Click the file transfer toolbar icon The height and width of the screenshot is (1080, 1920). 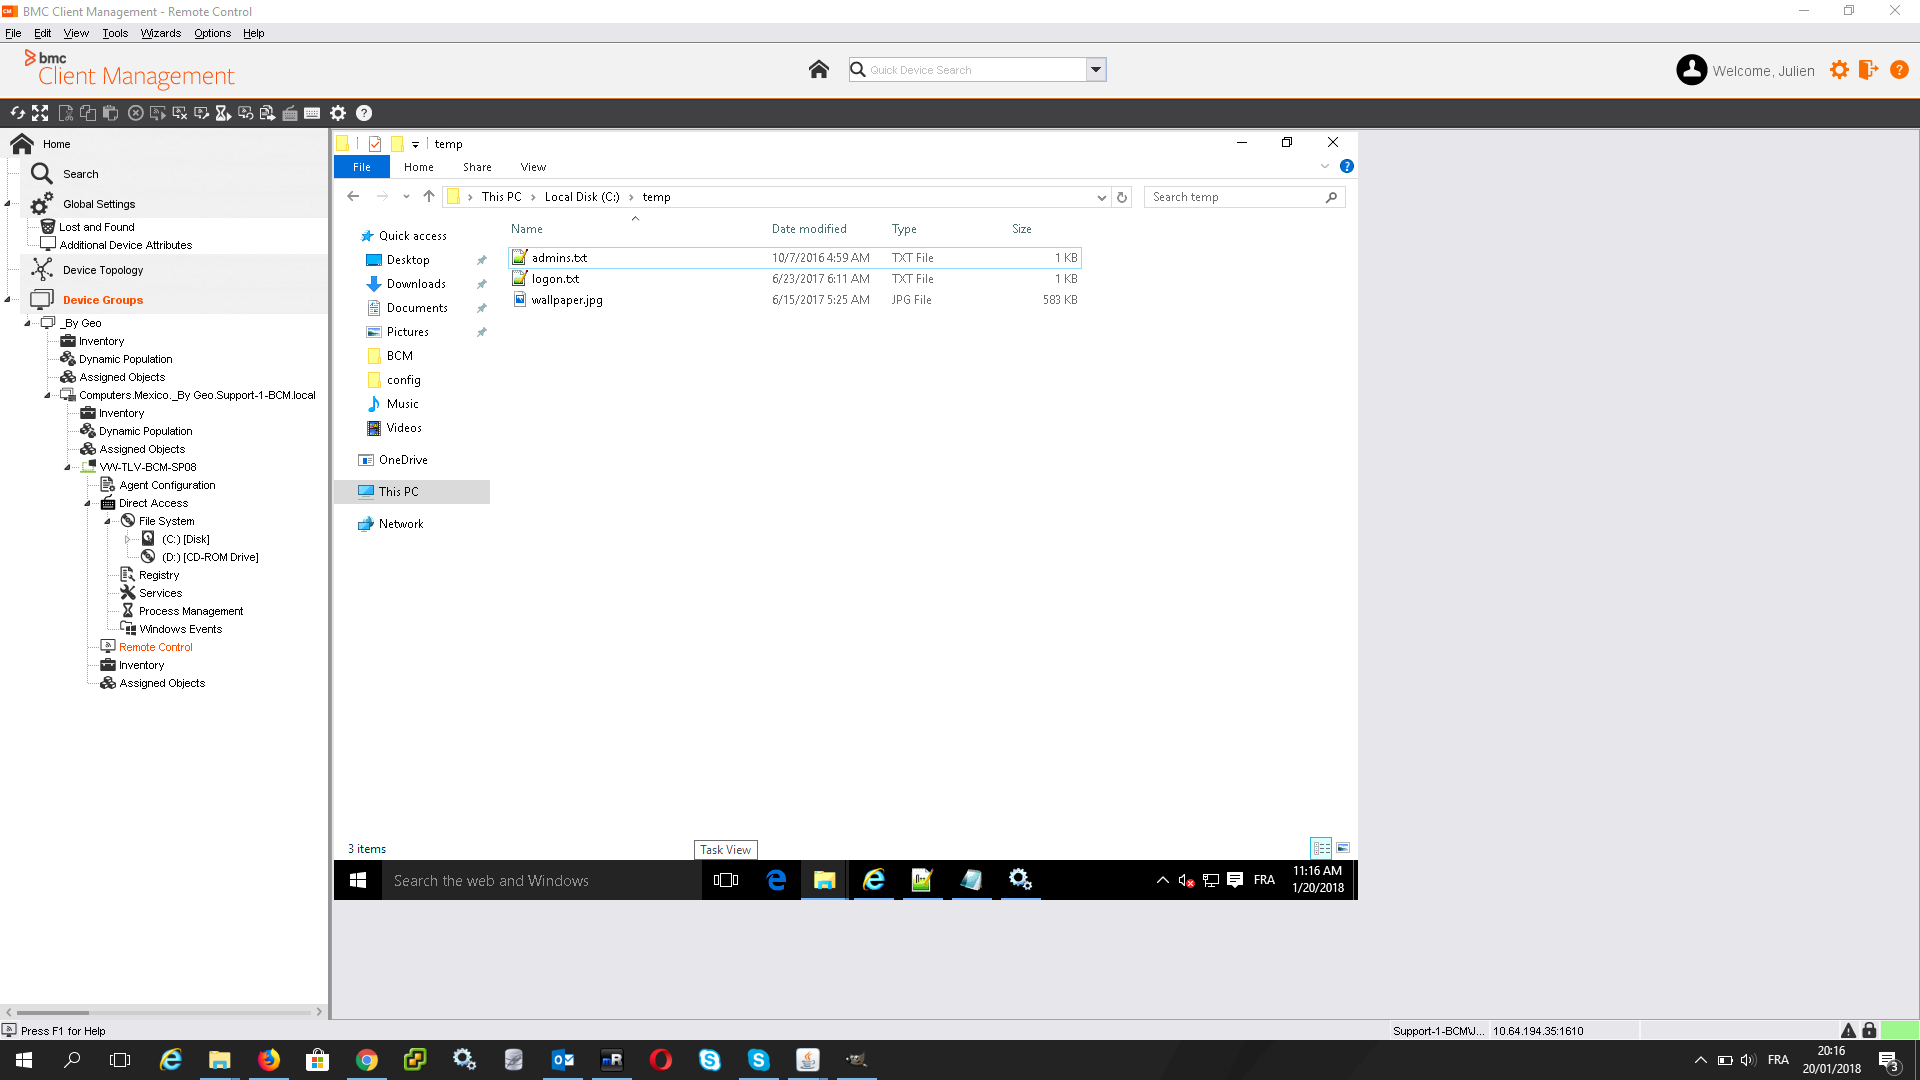(267, 113)
